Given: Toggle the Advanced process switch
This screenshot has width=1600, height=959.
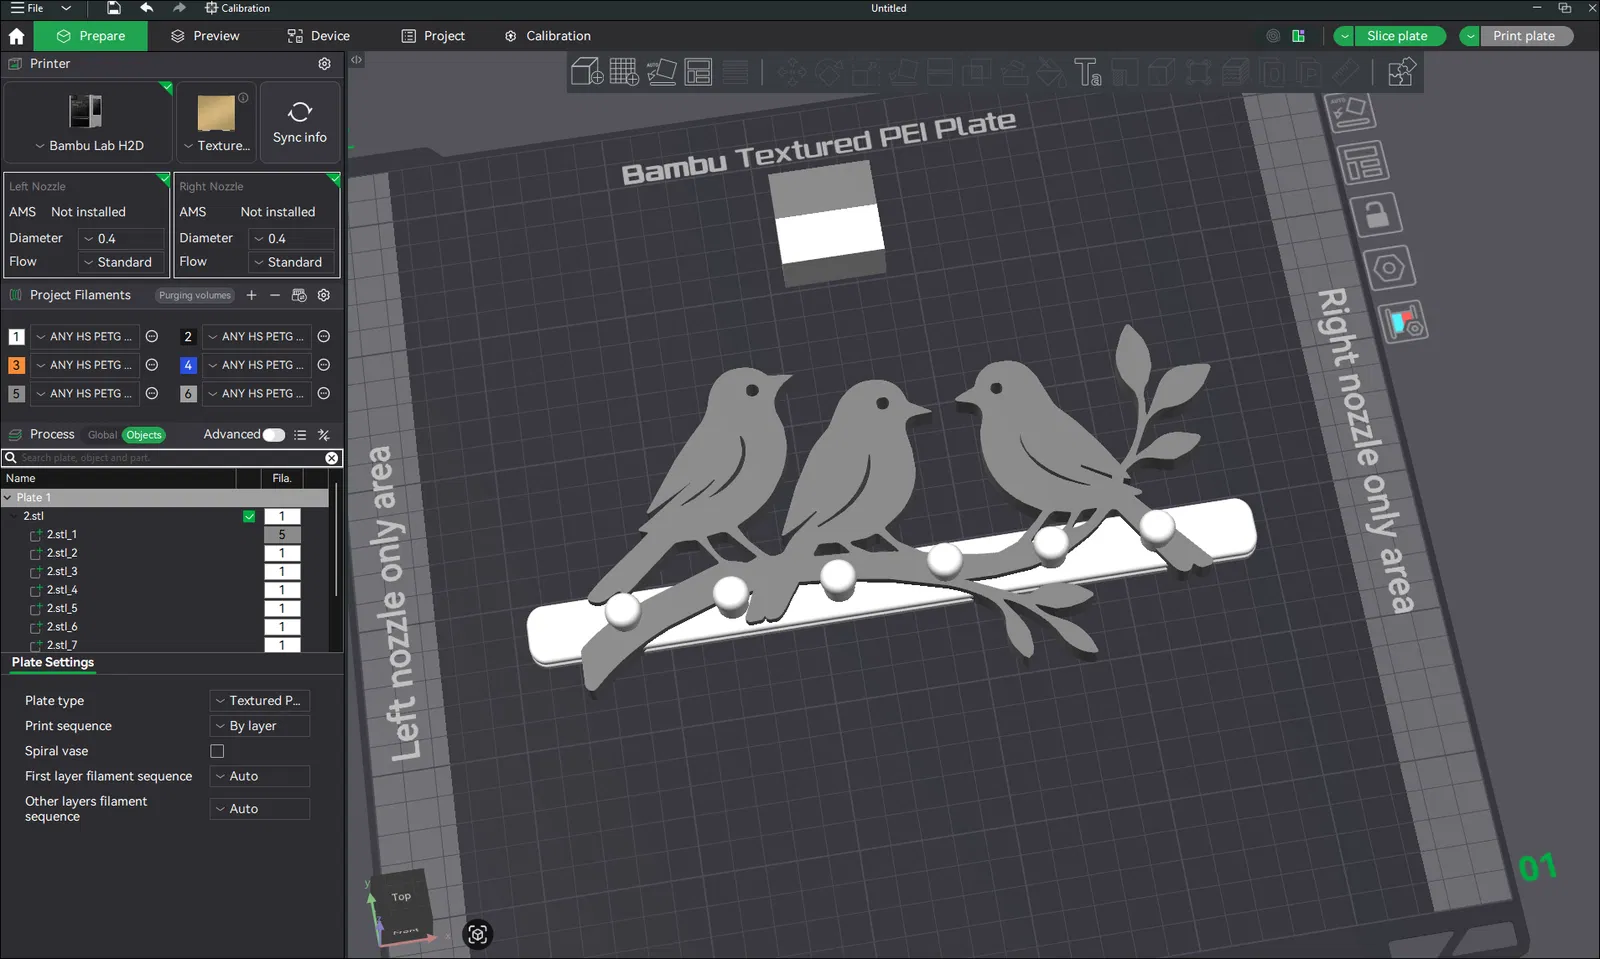Looking at the screenshot, I should click(x=274, y=435).
